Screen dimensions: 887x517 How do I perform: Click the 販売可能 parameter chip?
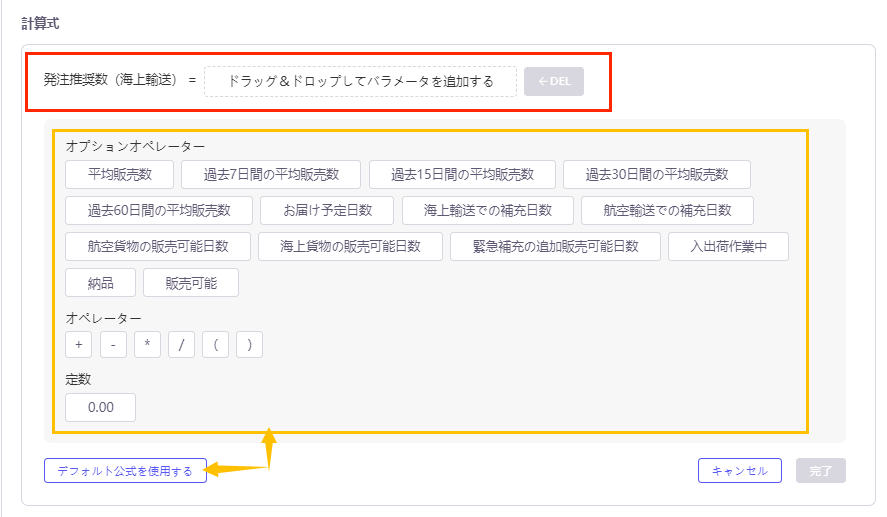pyautogui.click(x=191, y=283)
